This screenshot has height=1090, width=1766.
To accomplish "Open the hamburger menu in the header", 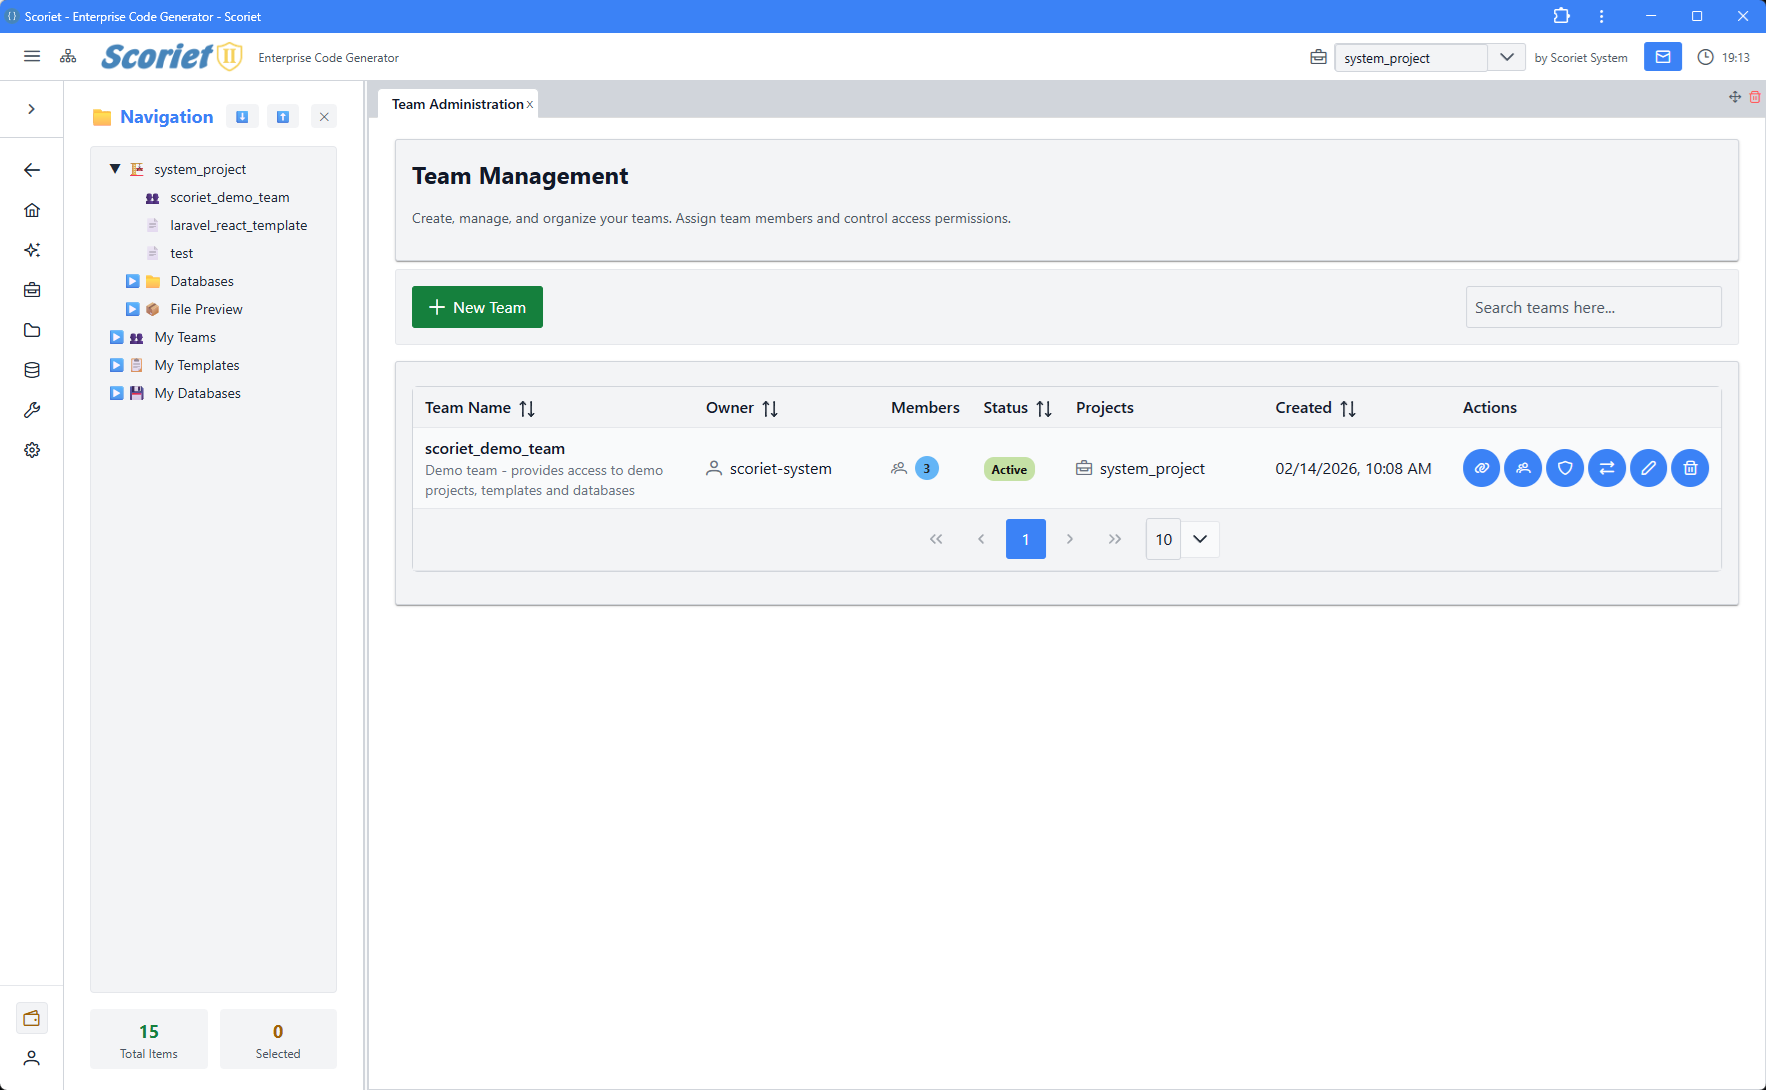I will tap(32, 57).
